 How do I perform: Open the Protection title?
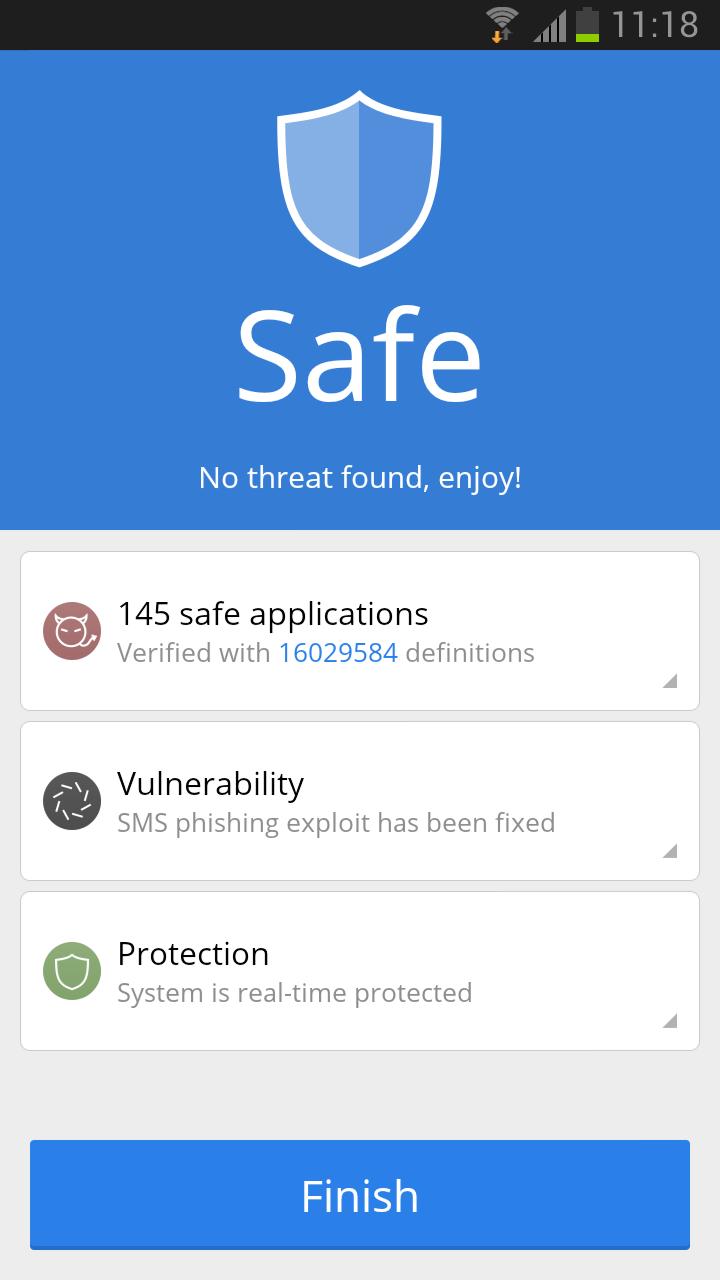[193, 954]
